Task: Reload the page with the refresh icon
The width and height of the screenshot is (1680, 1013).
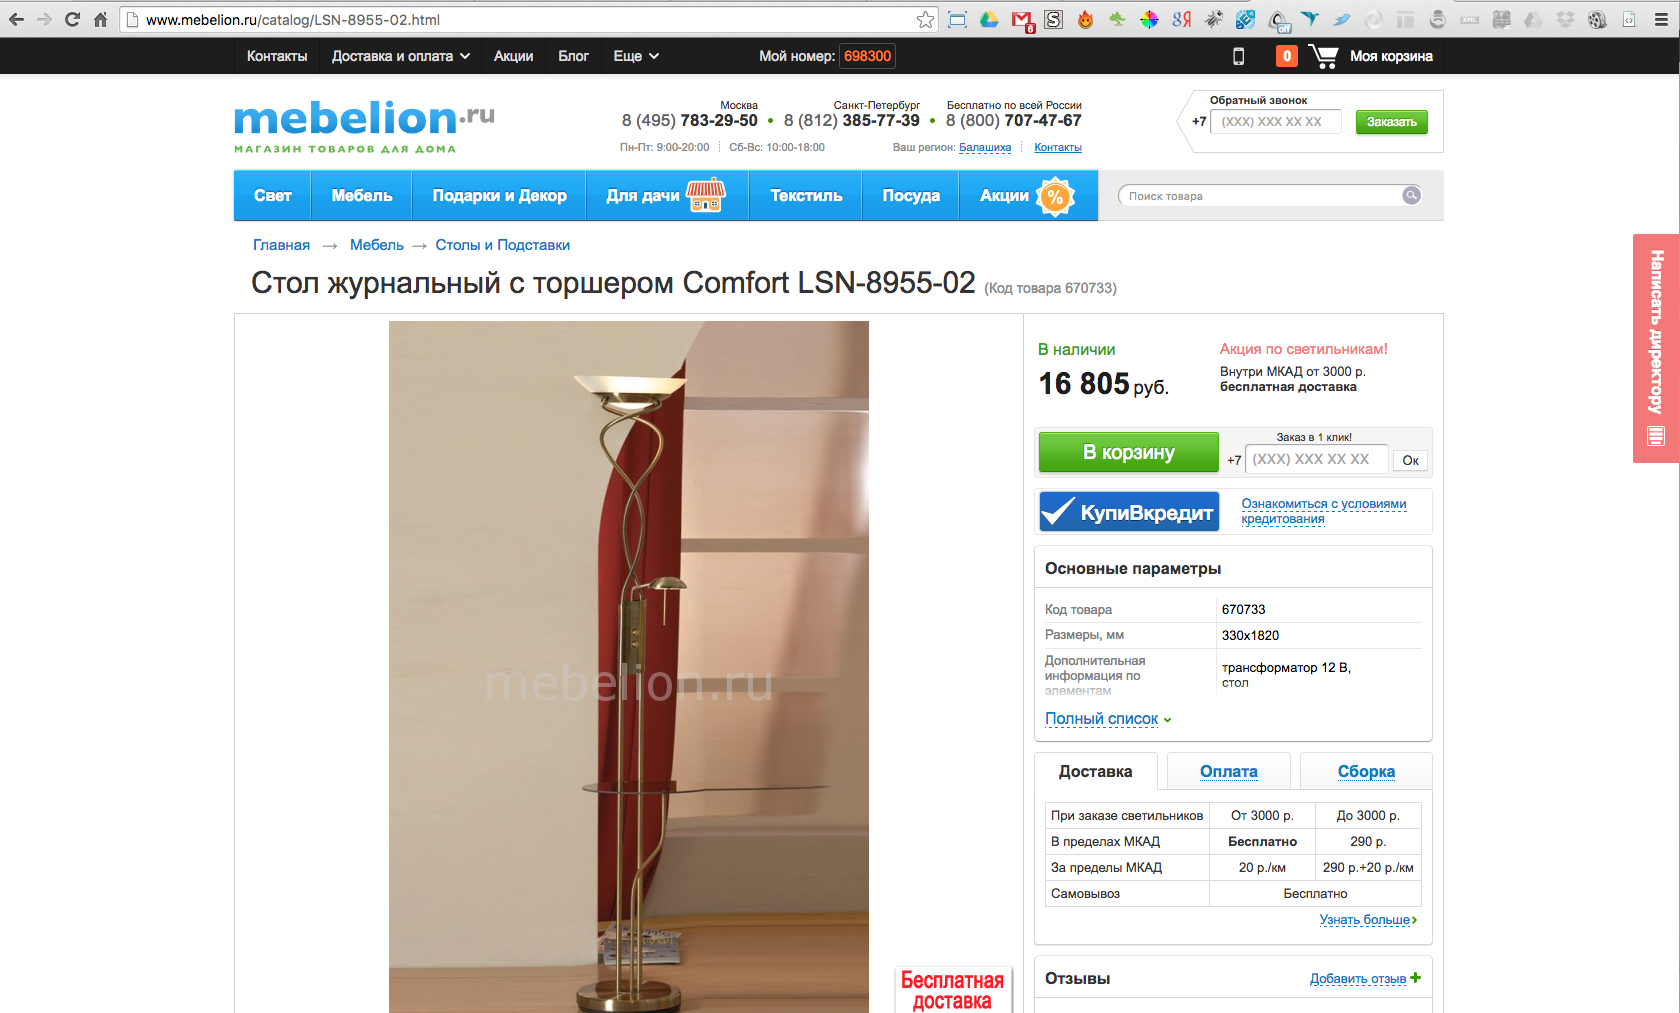Action: pyautogui.click(x=72, y=19)
